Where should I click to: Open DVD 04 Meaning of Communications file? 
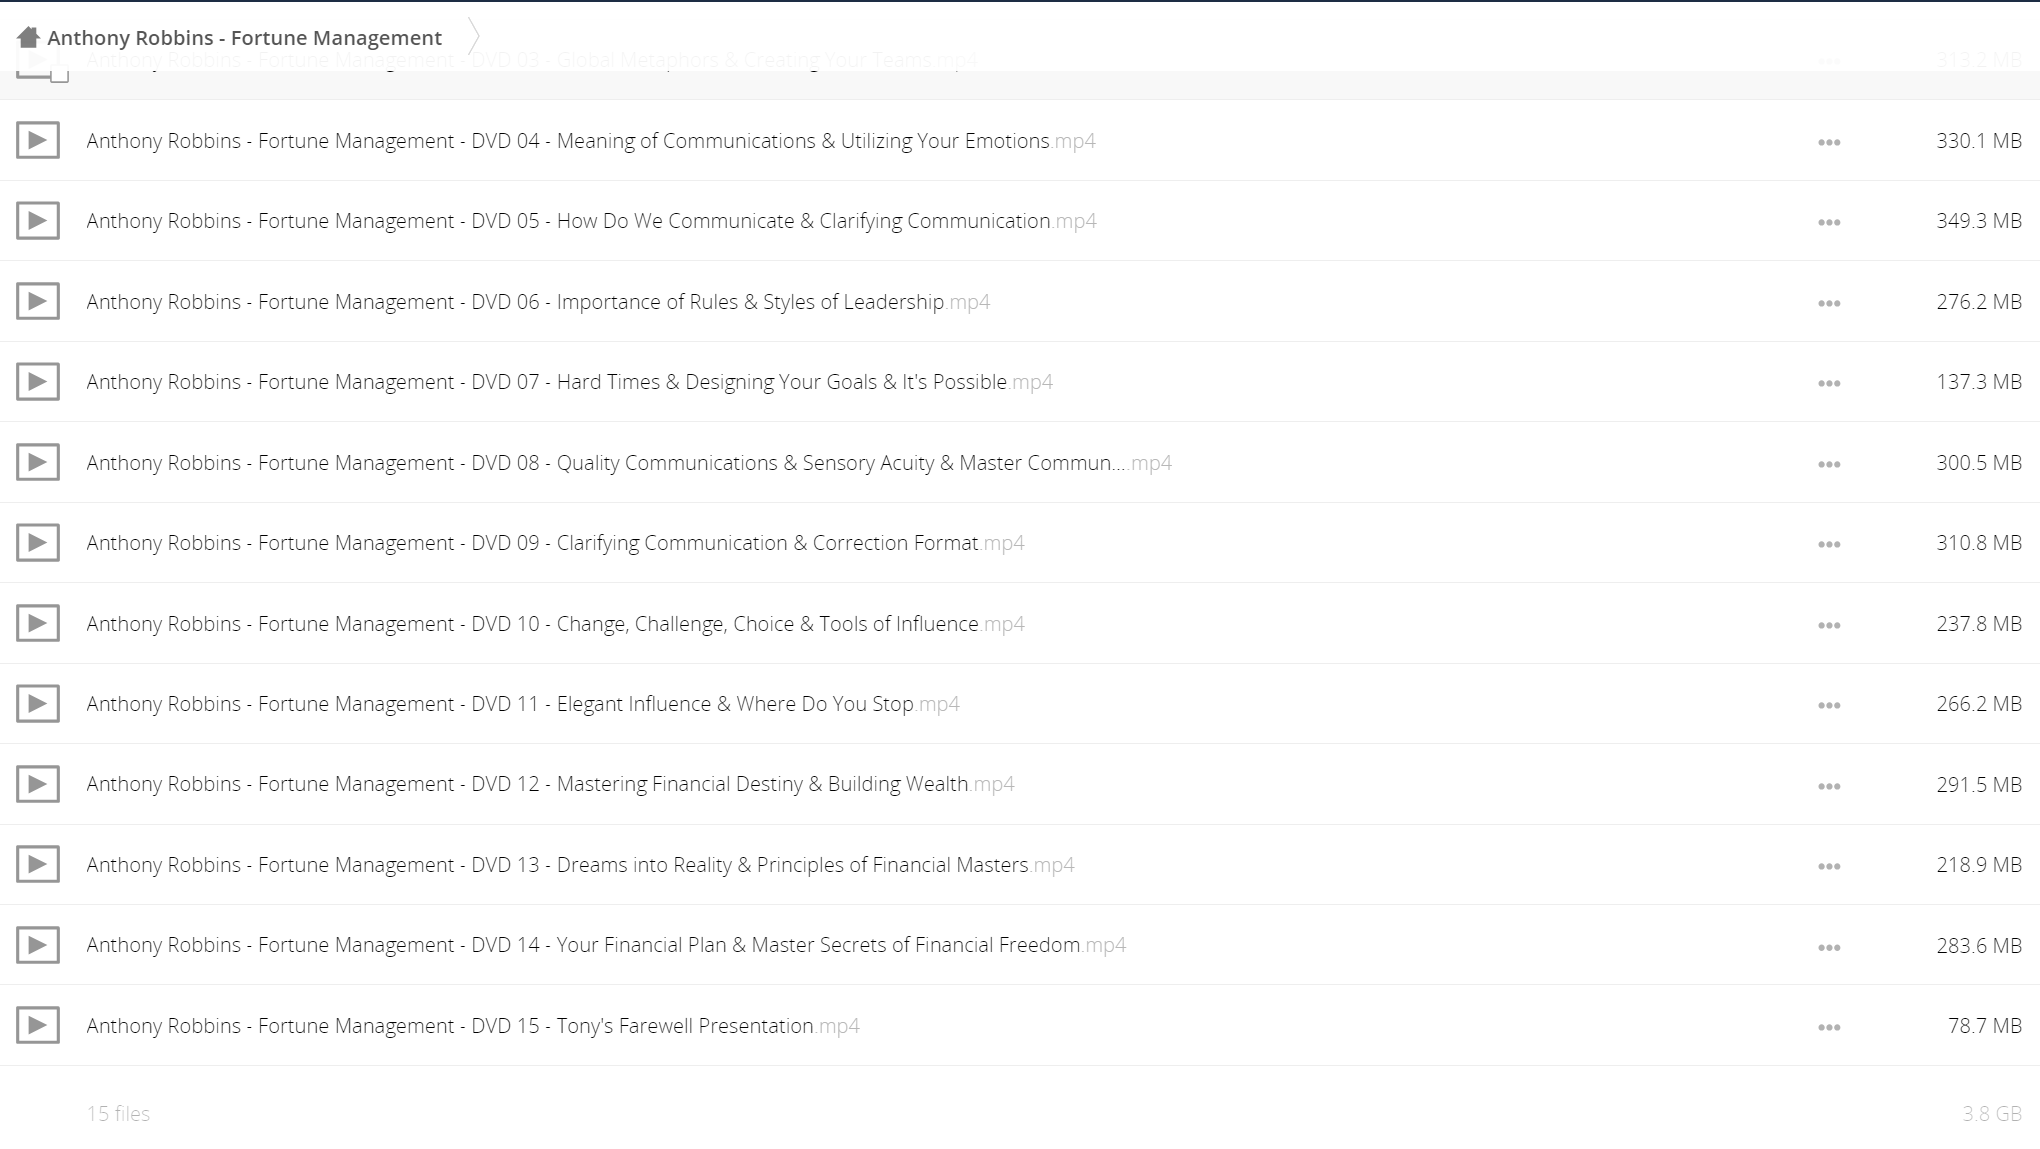591,141
